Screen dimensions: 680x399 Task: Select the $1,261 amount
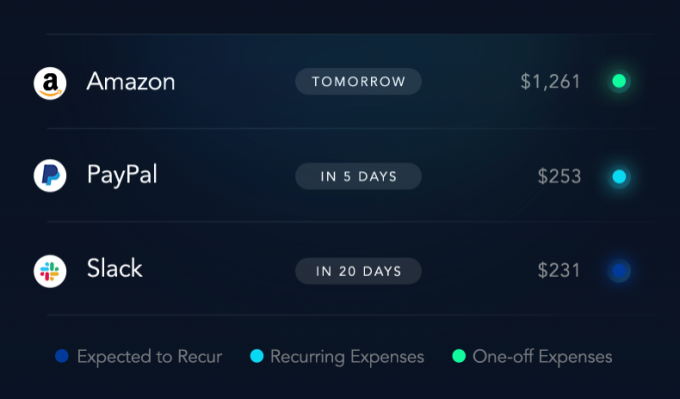tap(550, 82)
